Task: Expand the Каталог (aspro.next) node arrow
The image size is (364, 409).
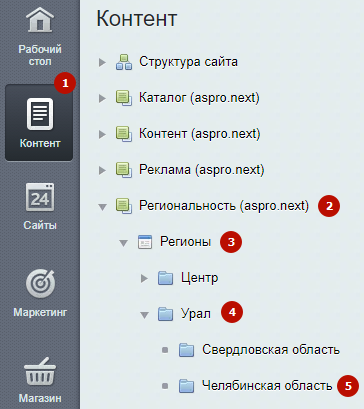Action: 102,98
